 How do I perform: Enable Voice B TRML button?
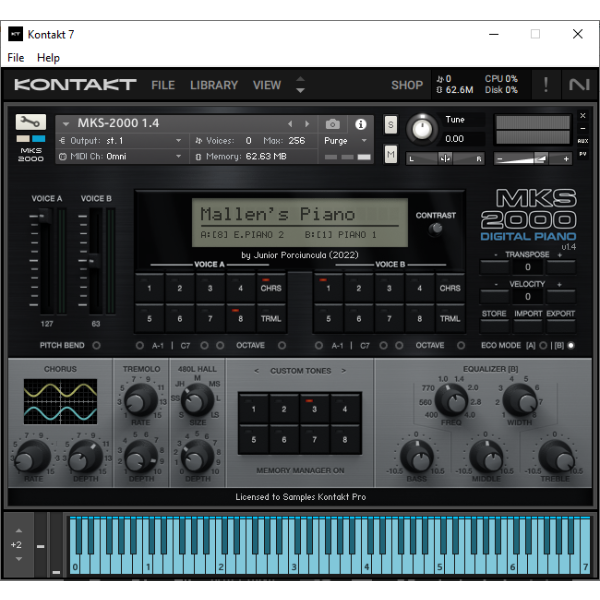pyautogui.click(x=450, y=318)
